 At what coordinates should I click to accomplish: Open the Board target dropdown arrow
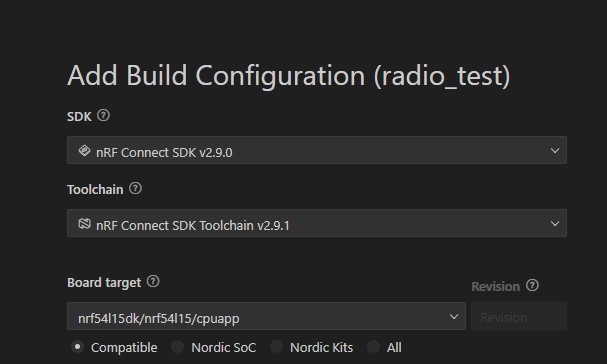point(454,317)
